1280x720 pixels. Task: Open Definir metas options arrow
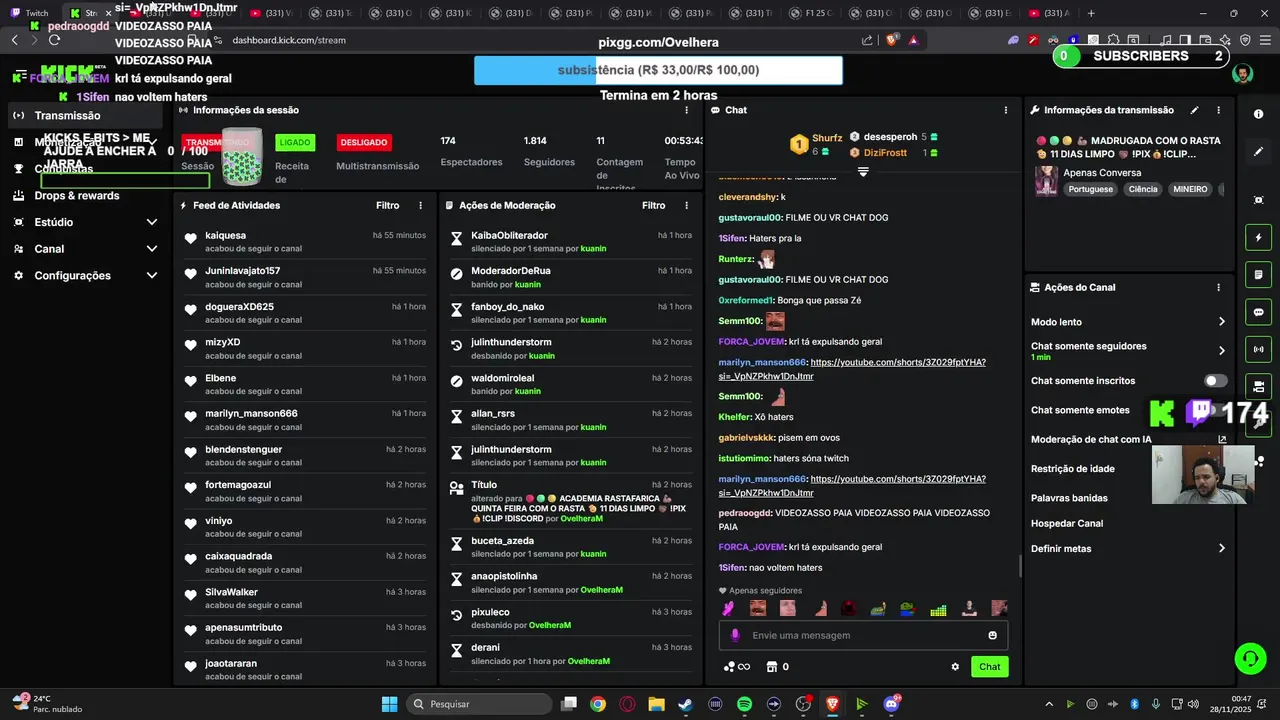pyautogui.click(x=1221, y=548)
